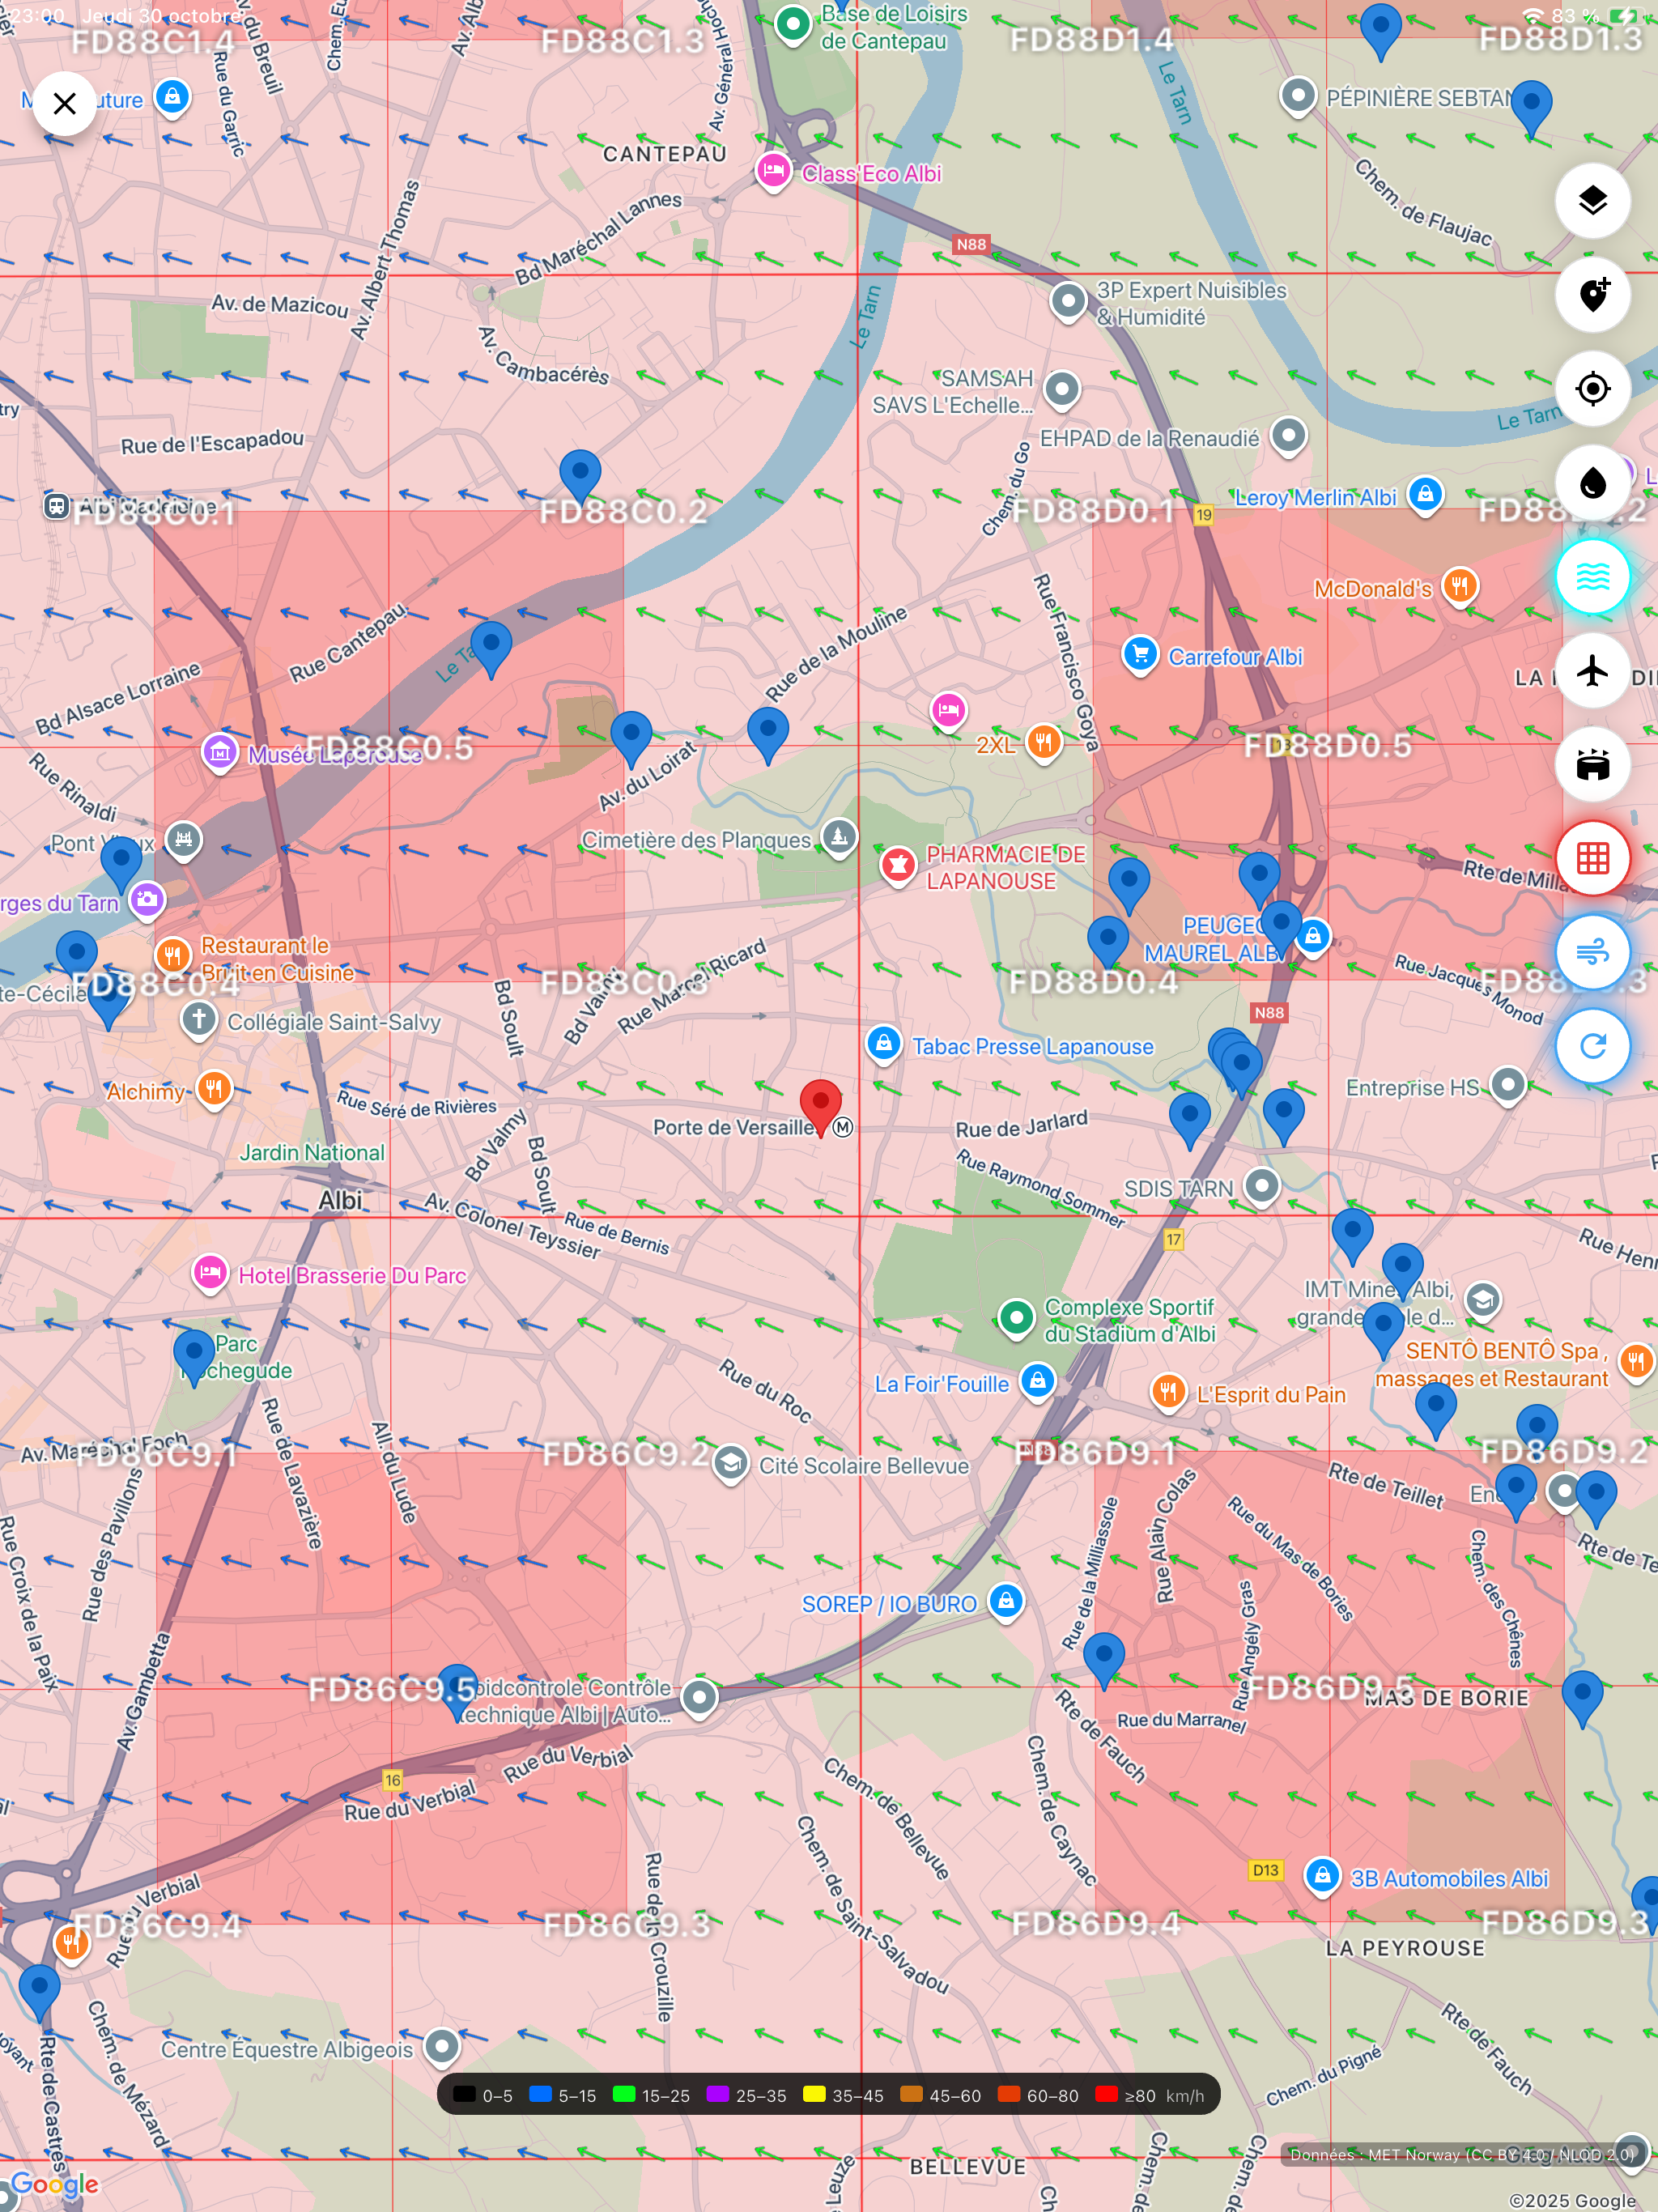This screenshot has height=2212, width=1658.
Task: Tap the Collégiale Saint-Salvy church icon
Action: [199, 1020]
